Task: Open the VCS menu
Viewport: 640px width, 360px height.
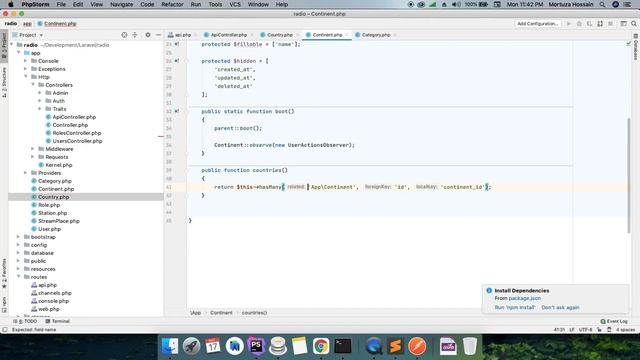Action: (x=235, y=4)
